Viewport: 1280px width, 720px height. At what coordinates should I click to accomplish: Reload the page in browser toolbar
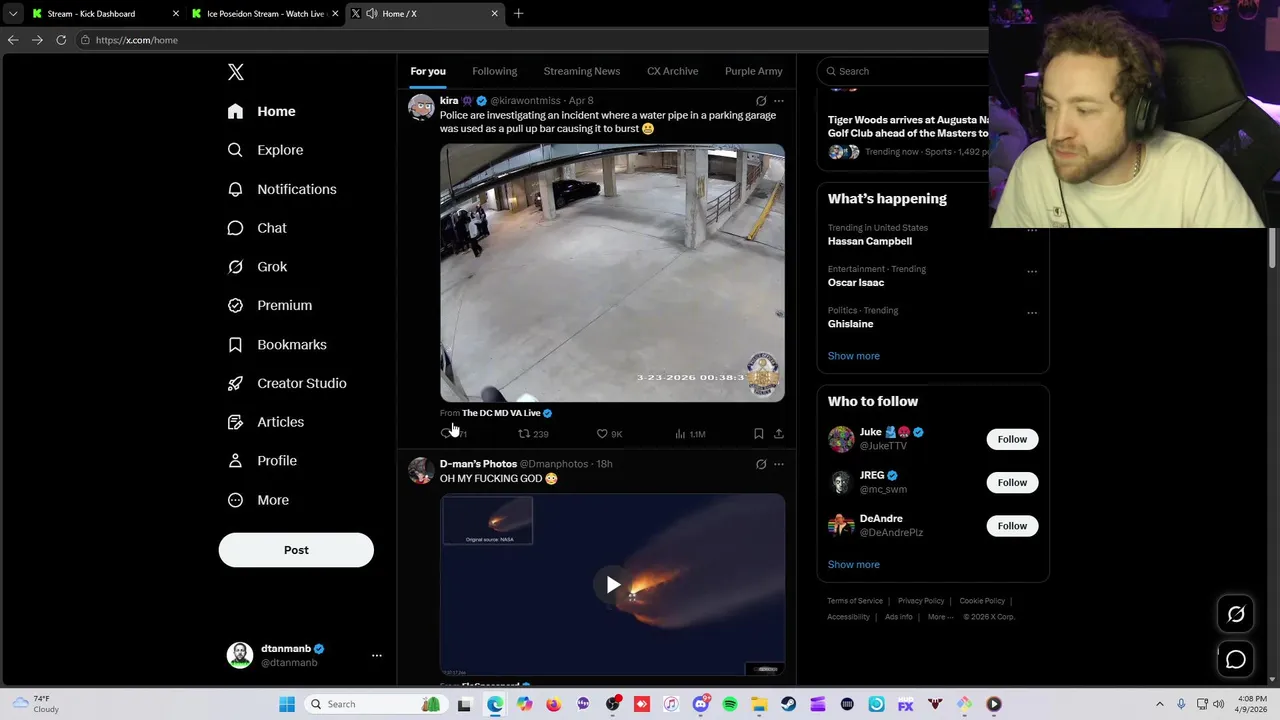pyautogui.click(x=61, y=40)
